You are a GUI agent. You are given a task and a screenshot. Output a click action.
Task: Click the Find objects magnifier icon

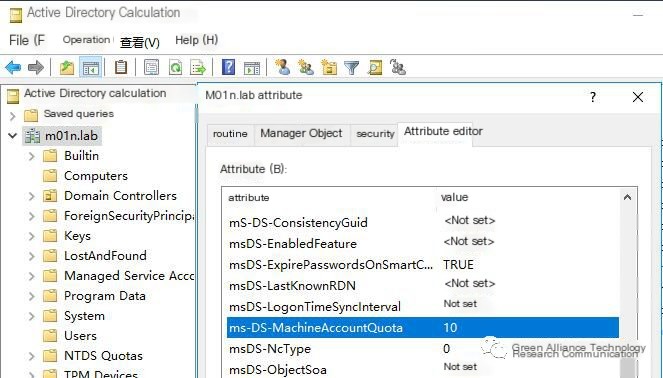[x=375, y=67]
